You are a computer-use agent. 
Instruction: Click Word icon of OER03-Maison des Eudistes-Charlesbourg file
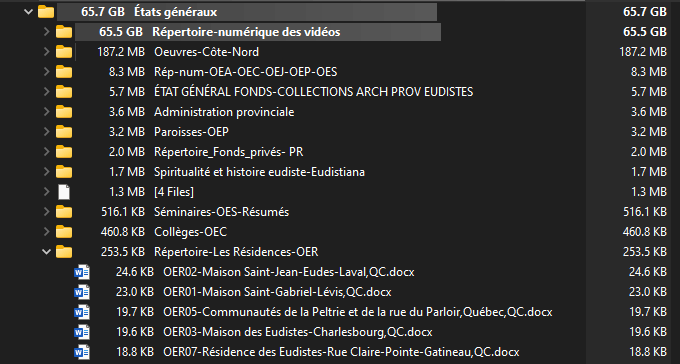82,332
